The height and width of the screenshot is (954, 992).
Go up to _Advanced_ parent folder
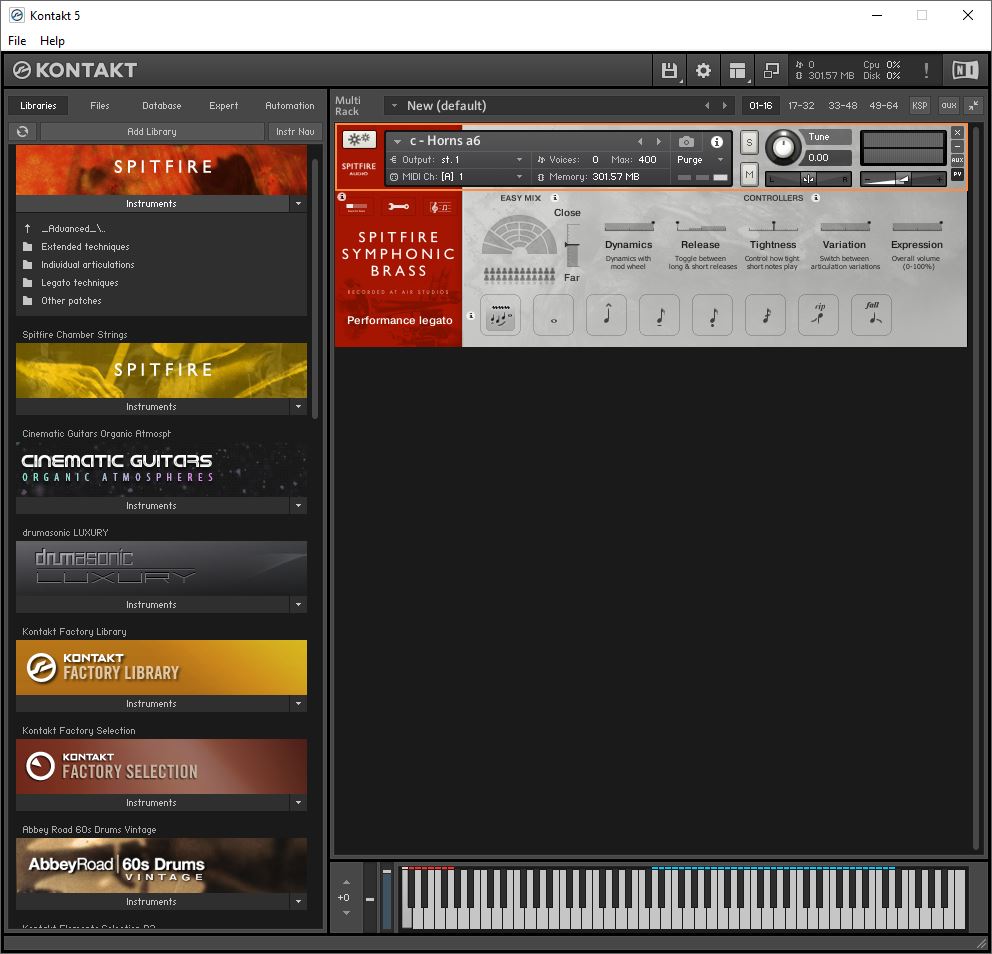tap(73, 228)
